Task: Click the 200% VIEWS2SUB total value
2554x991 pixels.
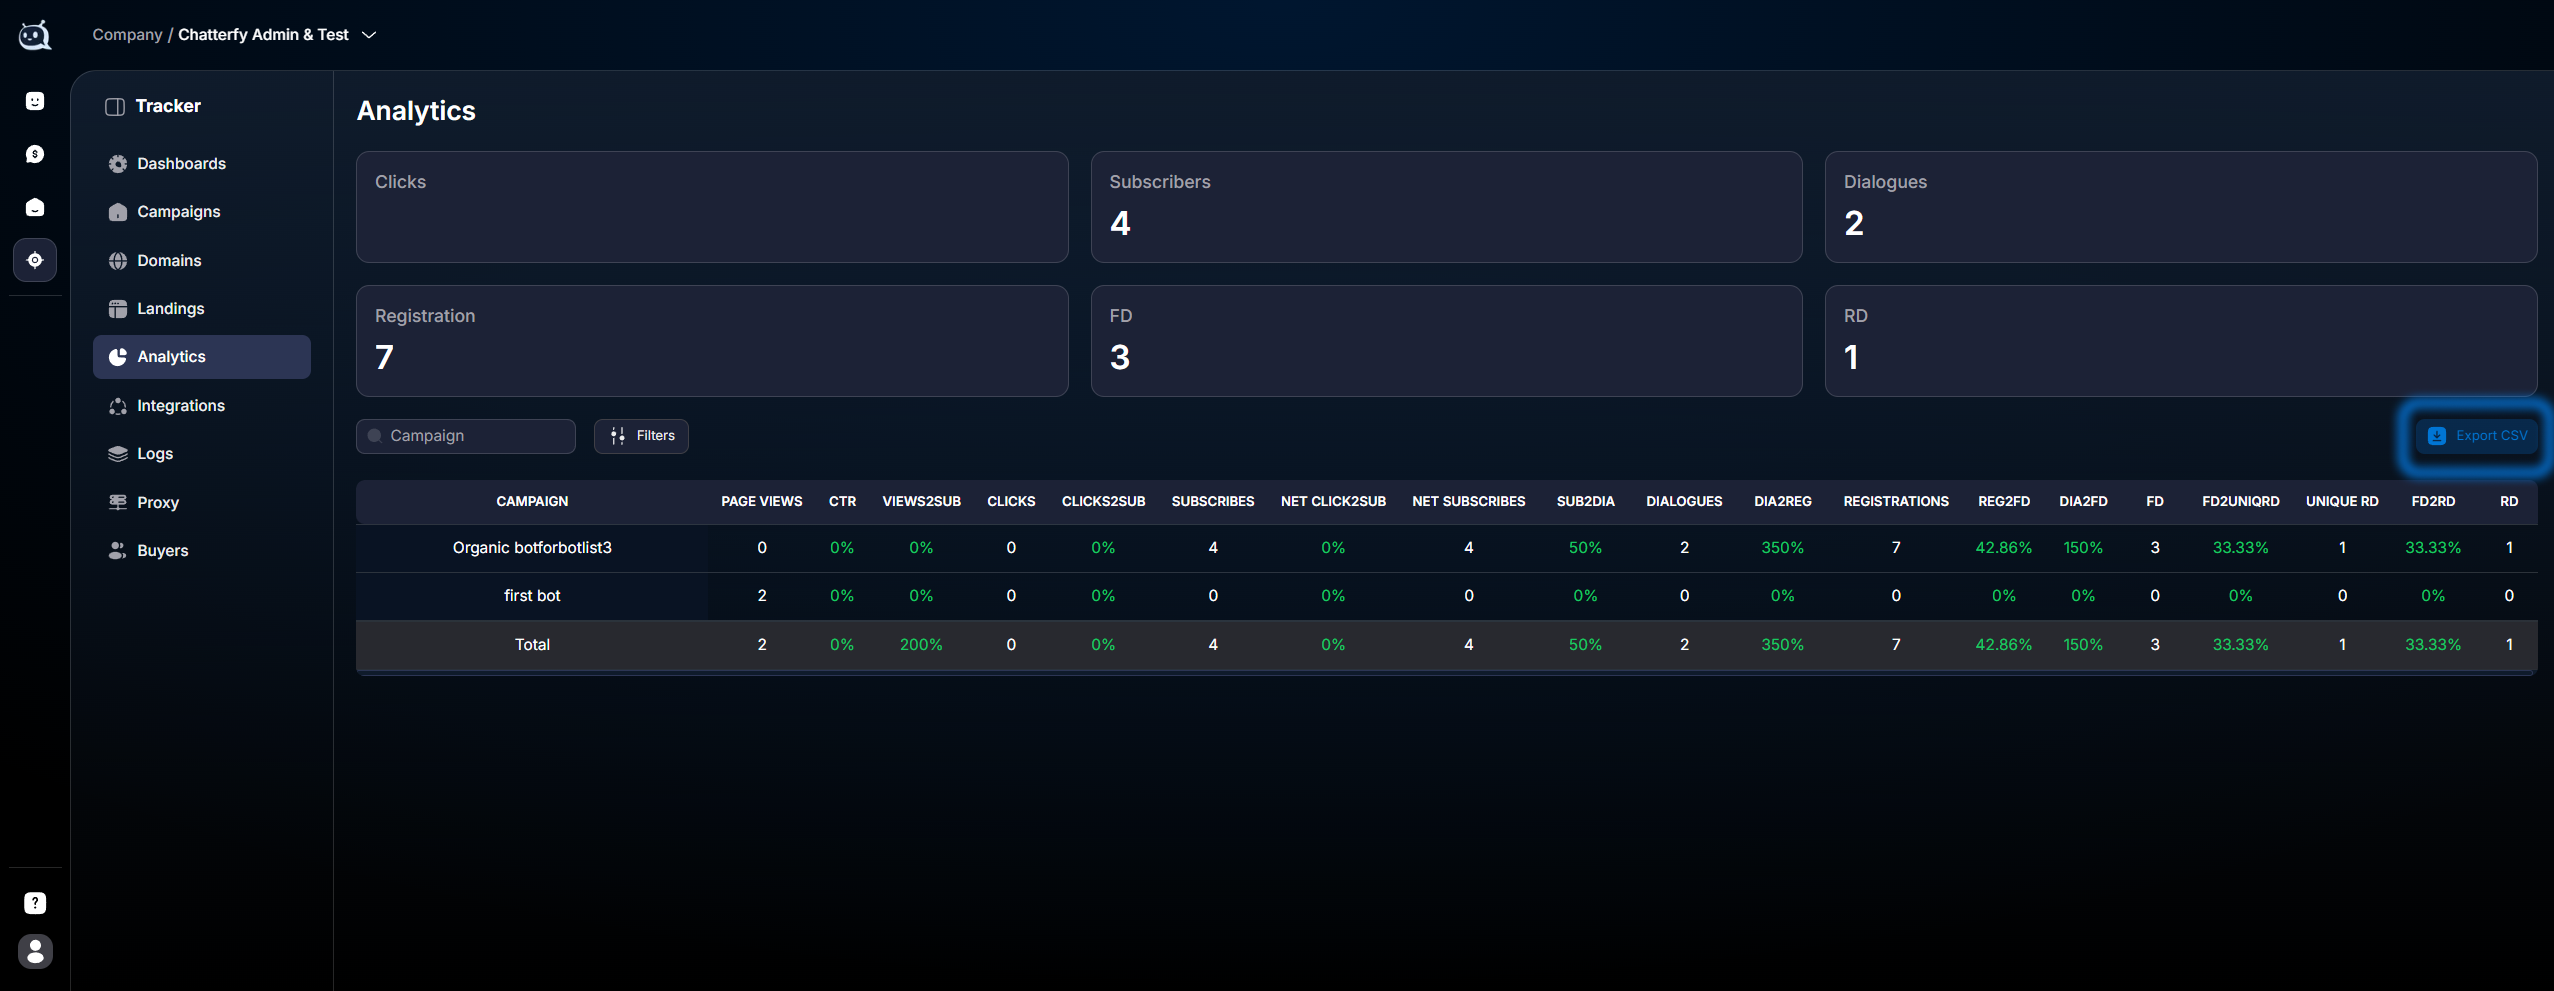Action: point(921,645)
